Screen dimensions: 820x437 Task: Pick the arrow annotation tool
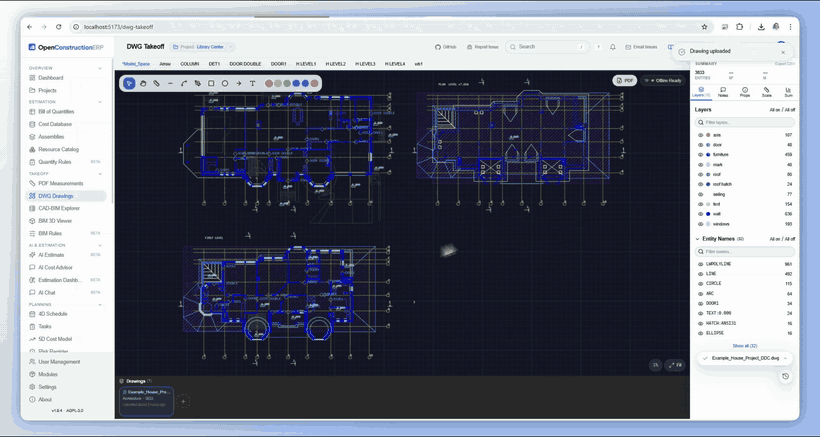click(238, 83)
